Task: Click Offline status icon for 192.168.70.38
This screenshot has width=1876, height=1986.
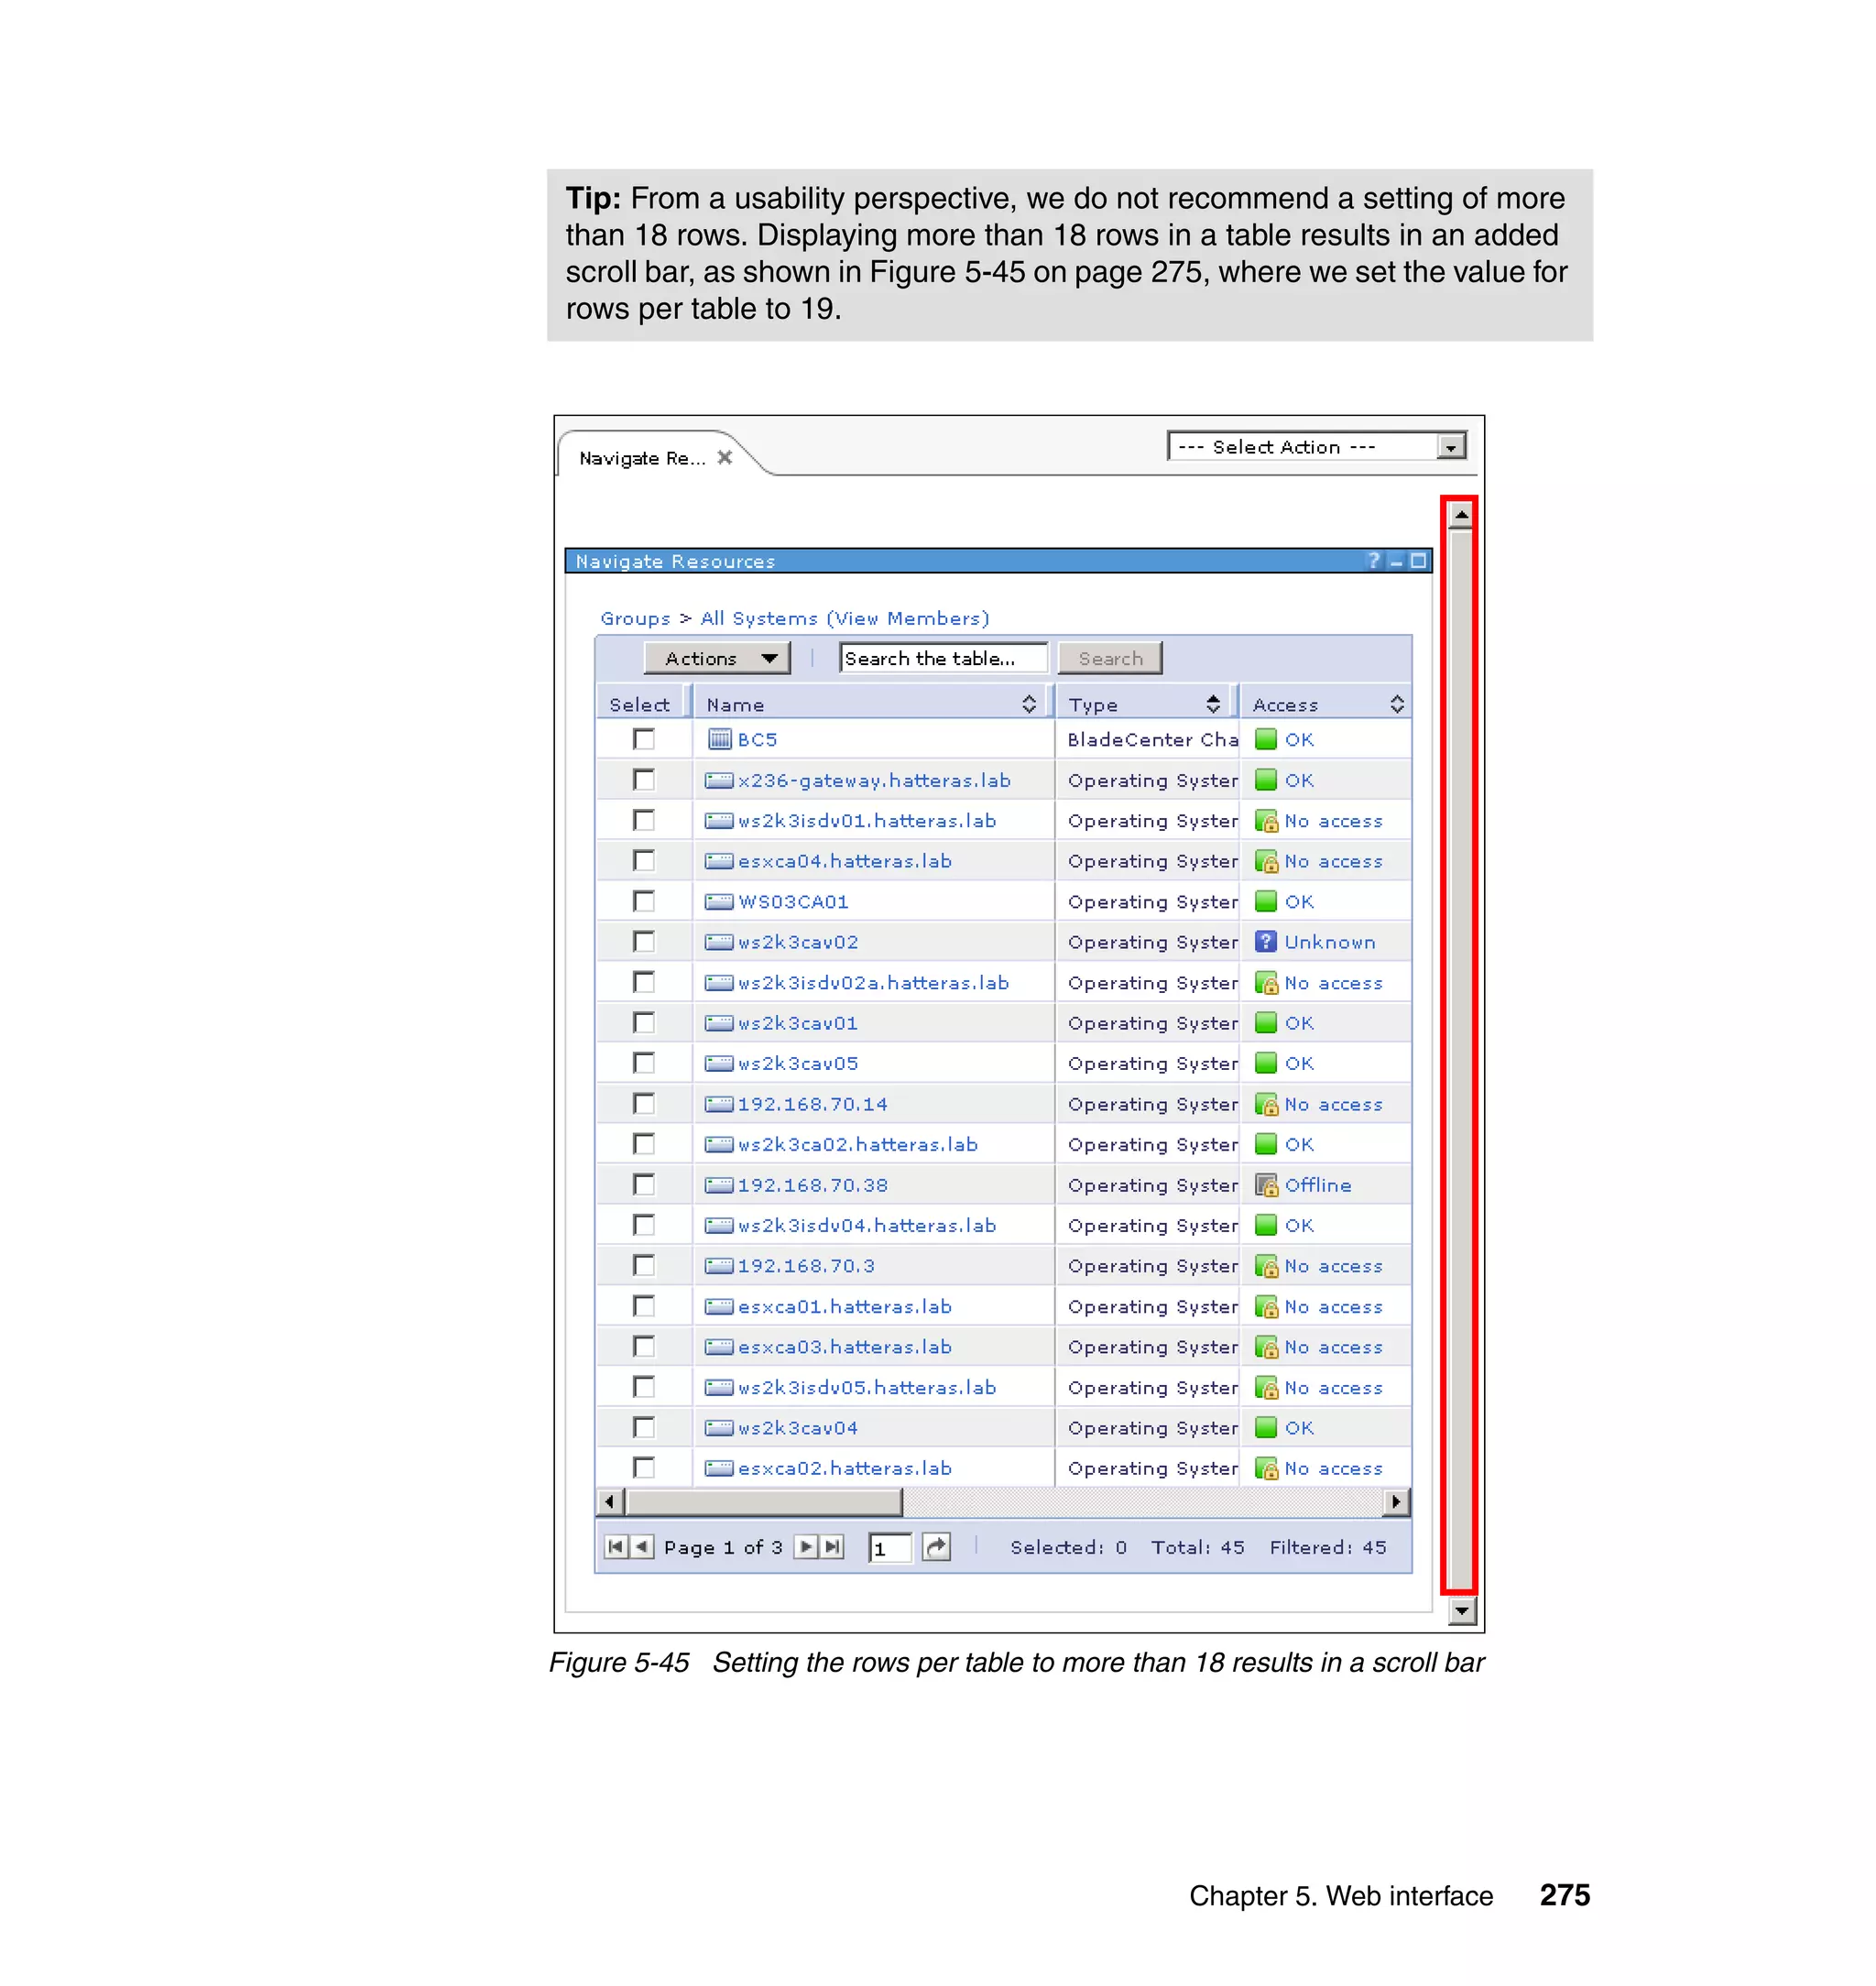Action: (x=1267, y=1184)
